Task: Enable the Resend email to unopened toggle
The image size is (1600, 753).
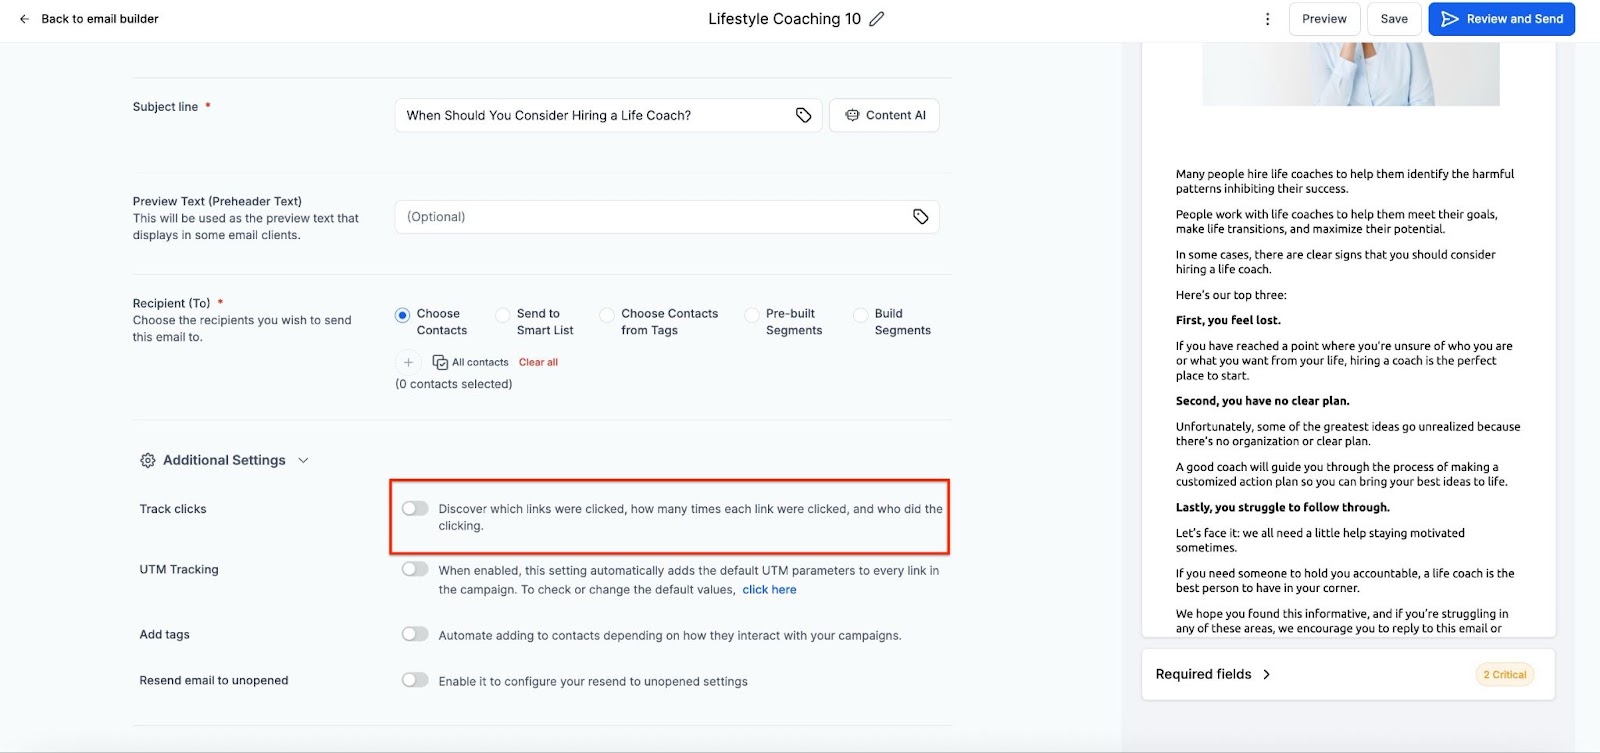Action: click(415, 681)
